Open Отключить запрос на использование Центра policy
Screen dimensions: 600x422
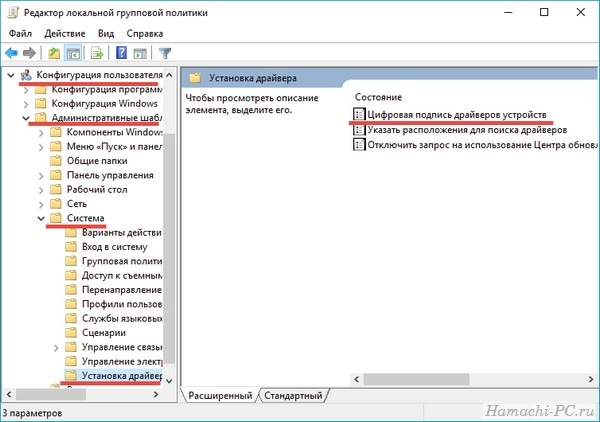point(482,145)
